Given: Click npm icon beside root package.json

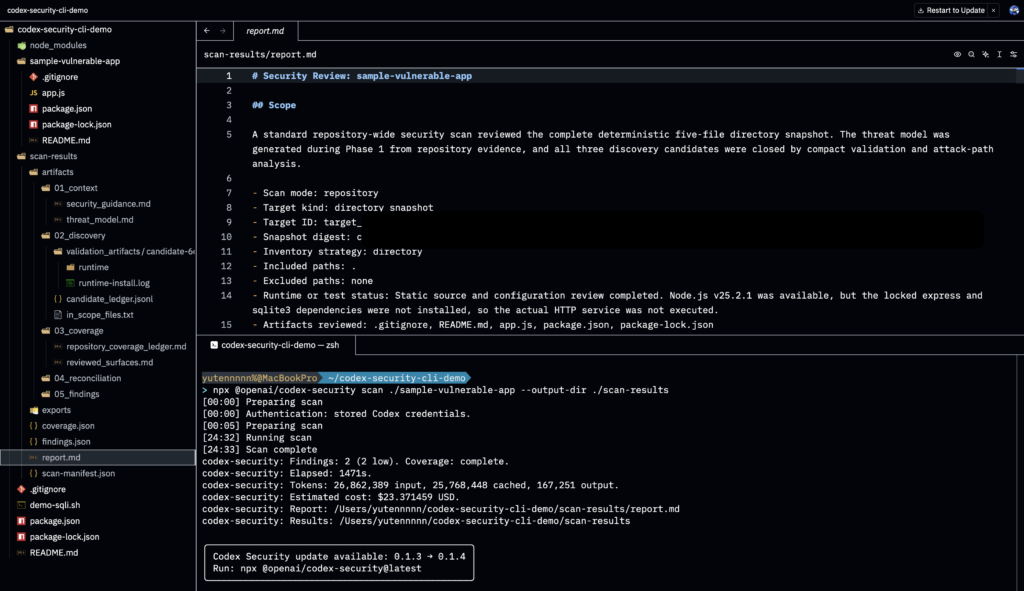Looking at the screenshot, I should pyautogui.click(x=21, y=521).
